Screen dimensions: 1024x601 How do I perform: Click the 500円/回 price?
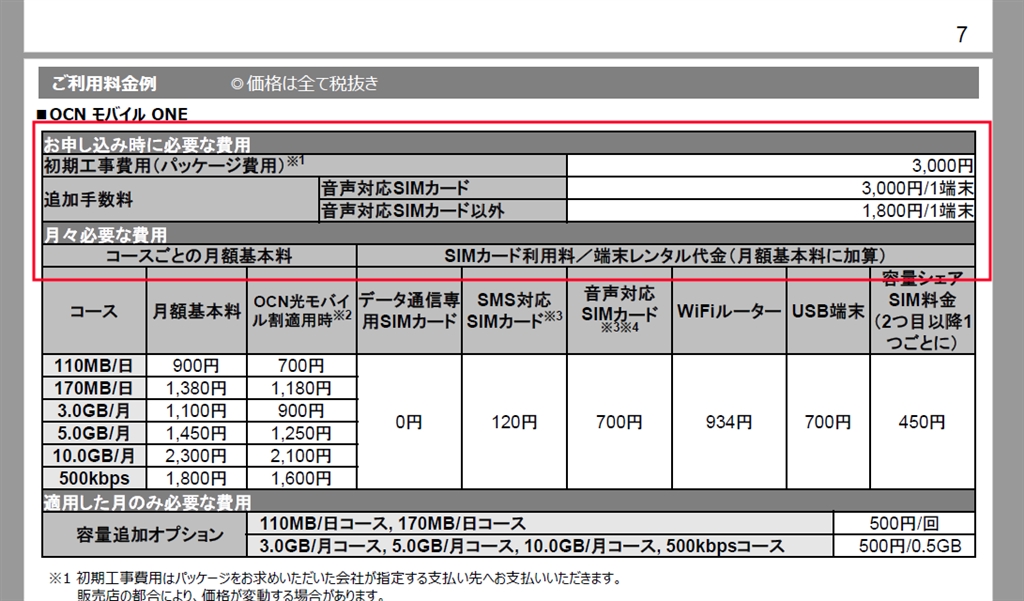click(904, 524)
